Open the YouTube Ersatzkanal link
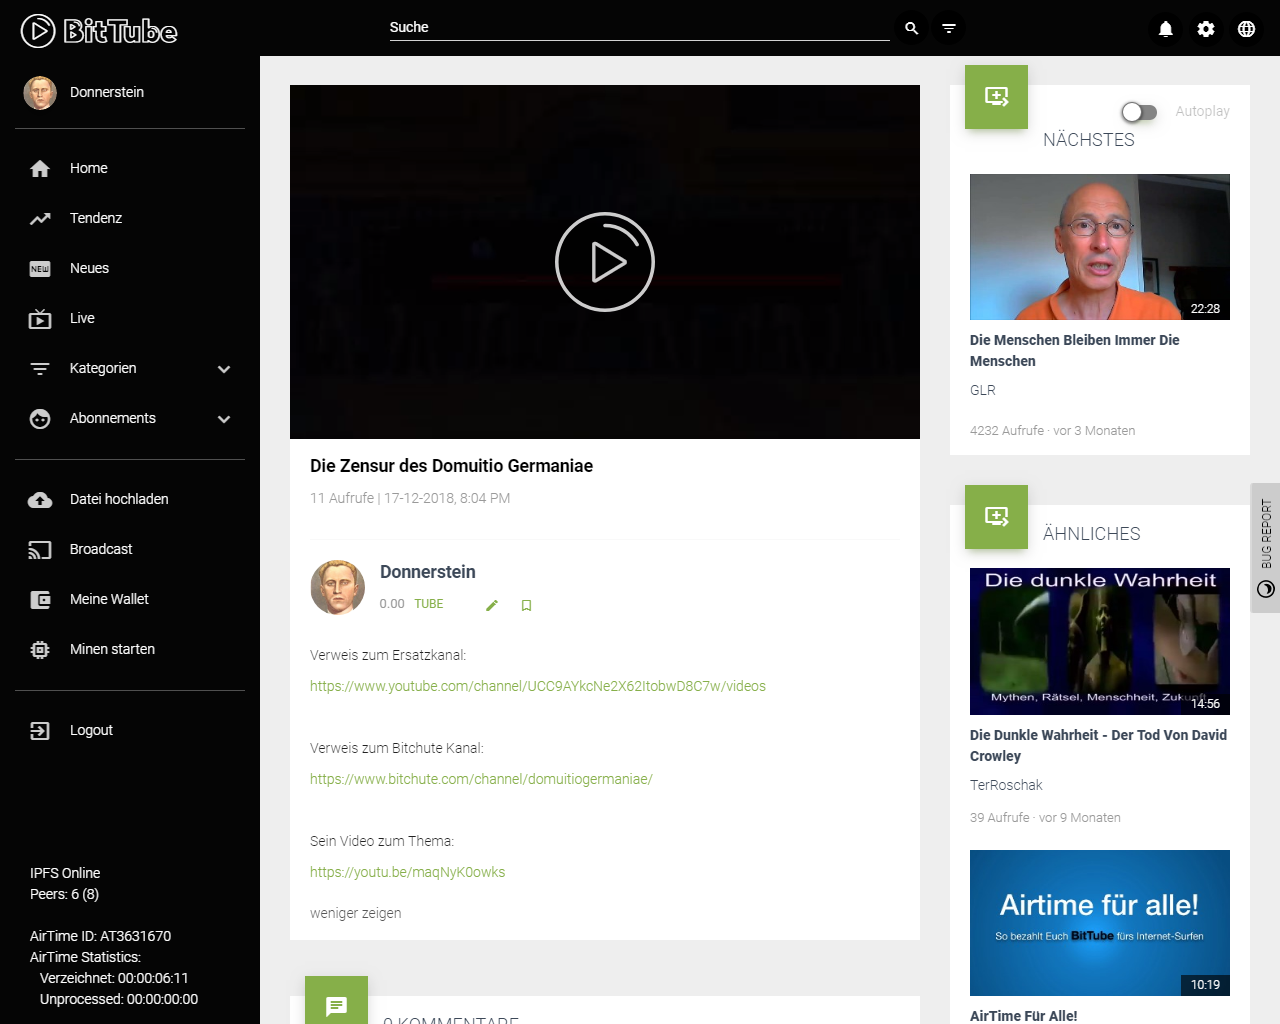 coord(538,687)
